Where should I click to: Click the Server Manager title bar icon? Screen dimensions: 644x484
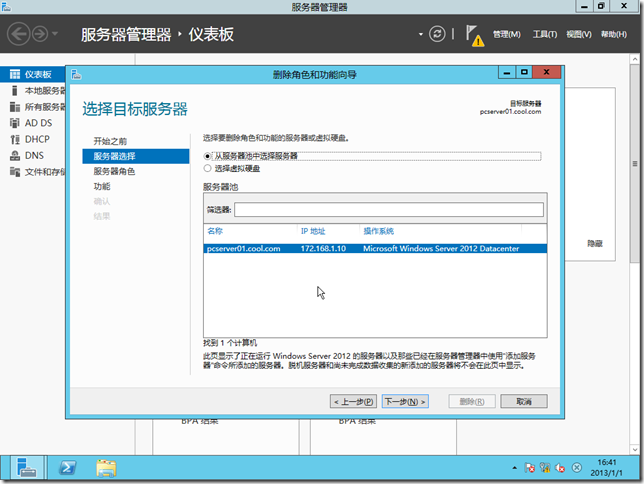pyautogui.click(x=6, y=6)
